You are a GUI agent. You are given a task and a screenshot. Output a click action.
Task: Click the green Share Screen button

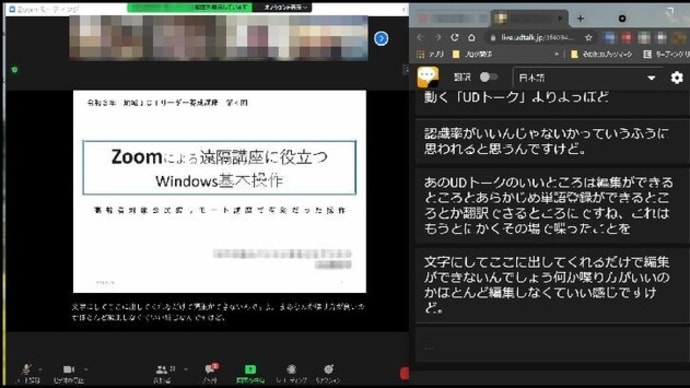[x=250, y=373]
